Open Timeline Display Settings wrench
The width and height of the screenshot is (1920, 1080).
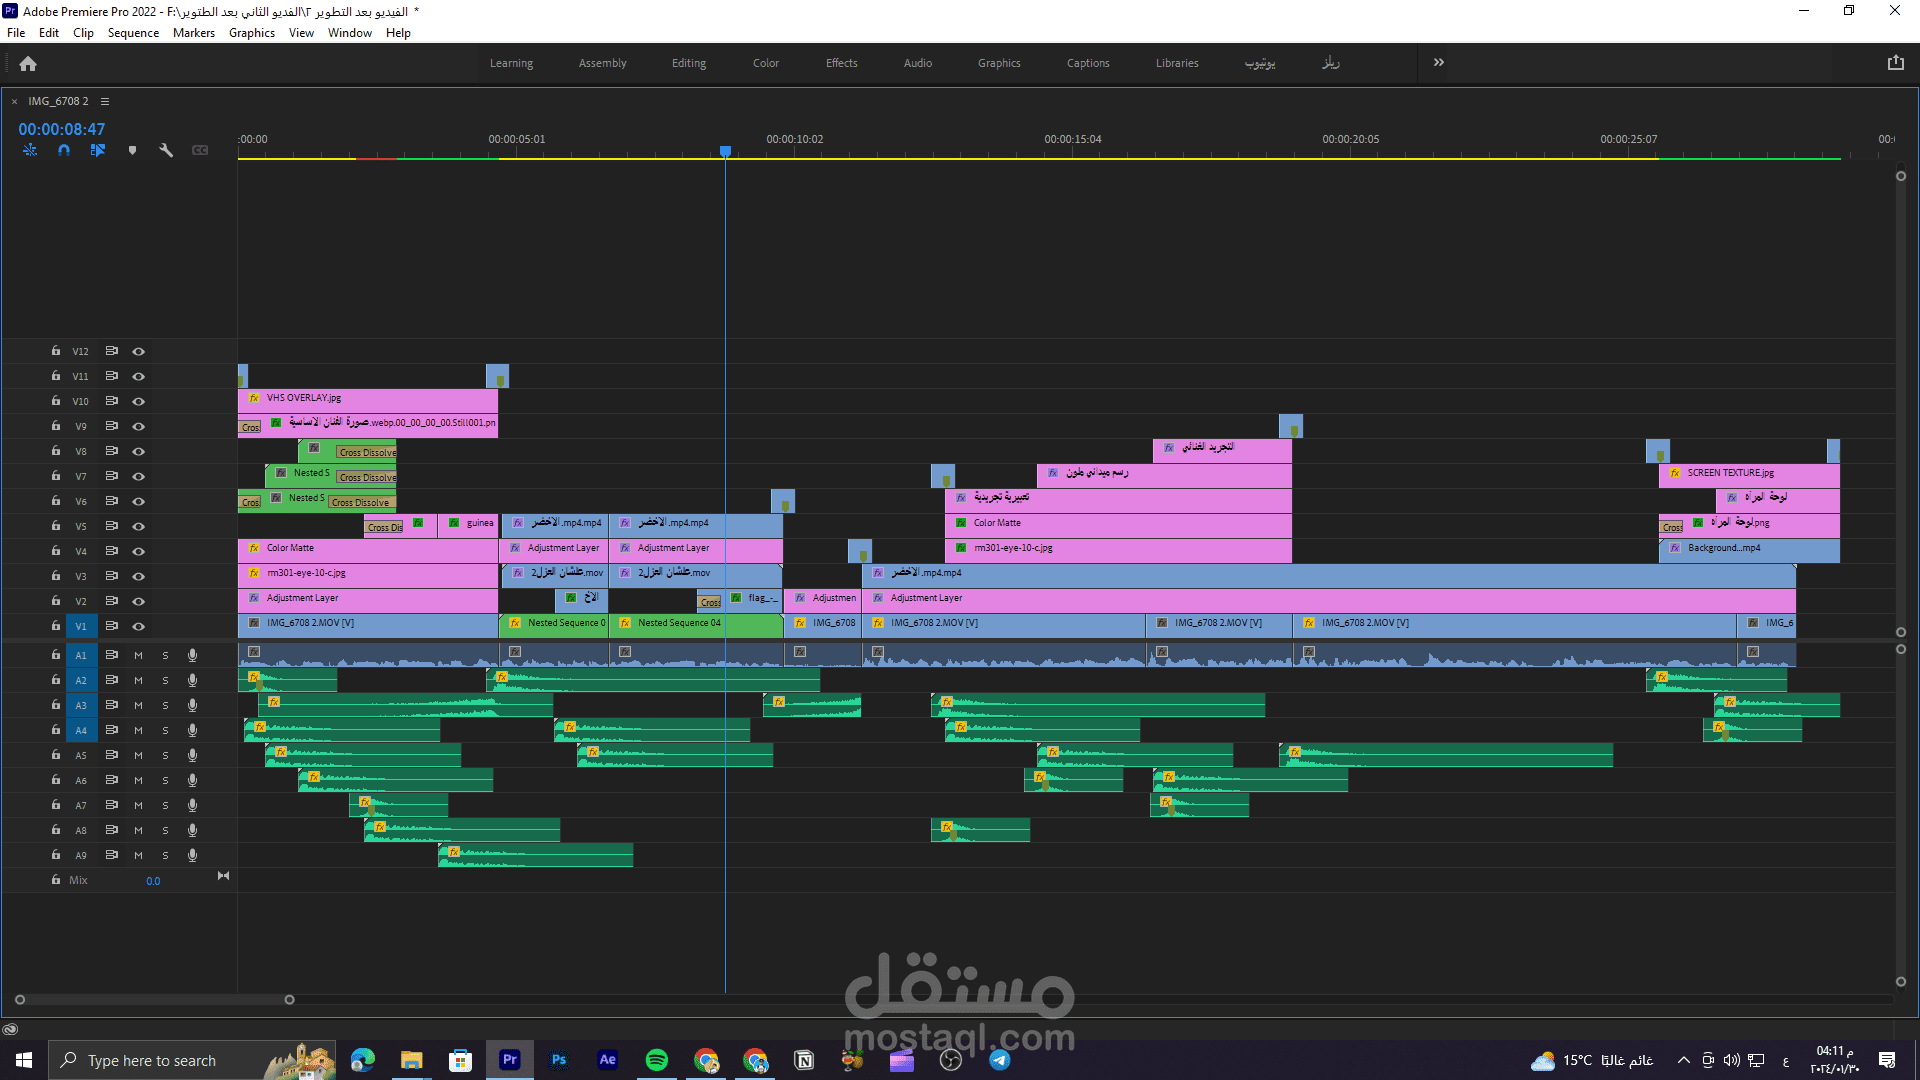pos(166,150)
